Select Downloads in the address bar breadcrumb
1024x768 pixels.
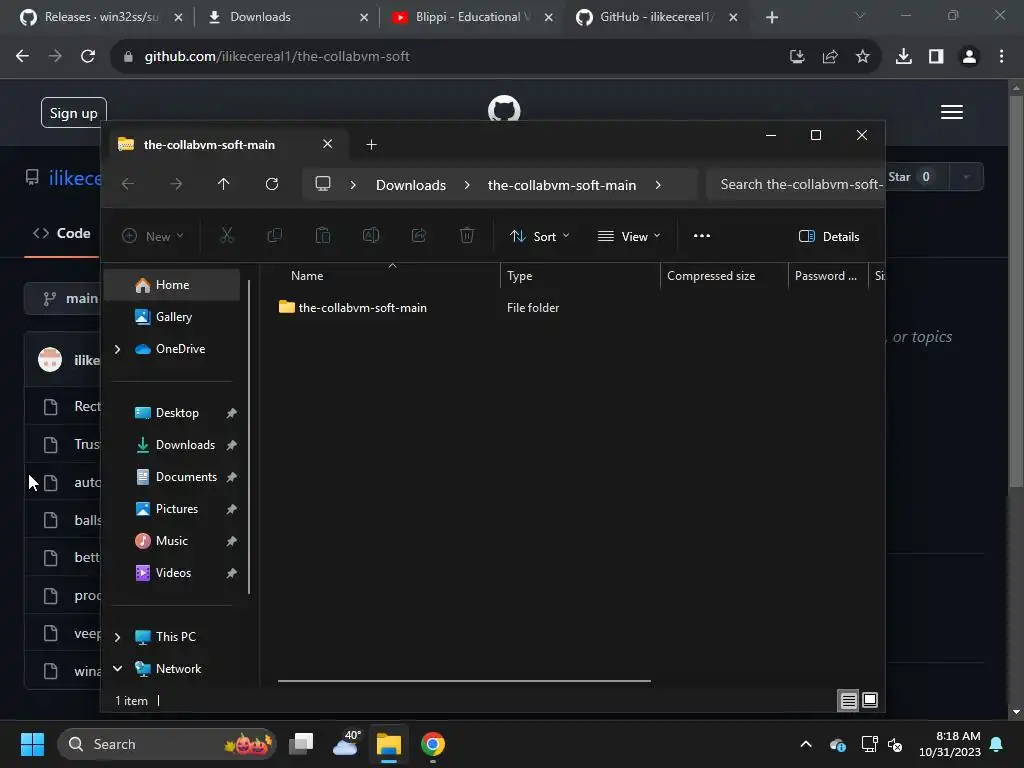(x=411, y=185)
